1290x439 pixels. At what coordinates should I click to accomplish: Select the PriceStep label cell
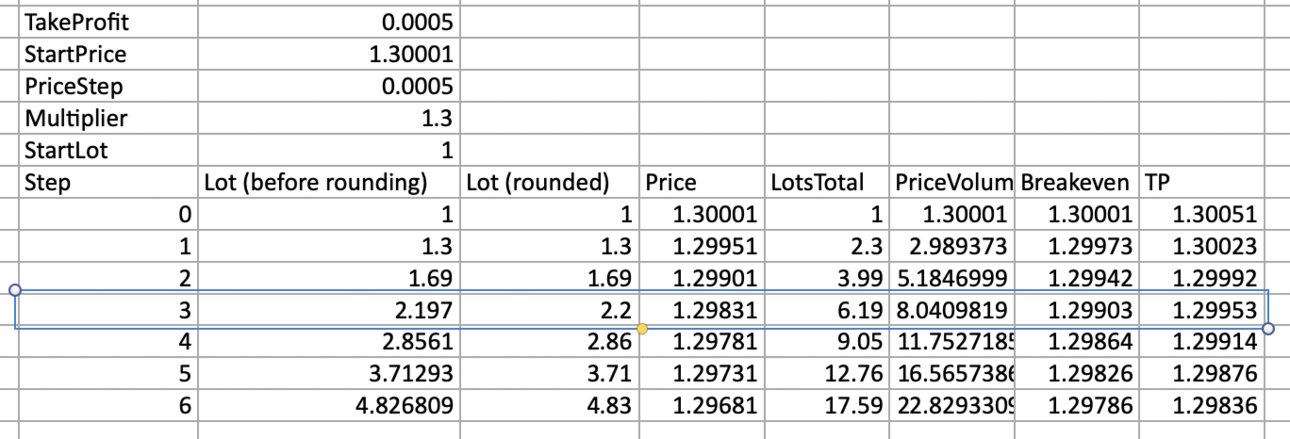(107, 84)
